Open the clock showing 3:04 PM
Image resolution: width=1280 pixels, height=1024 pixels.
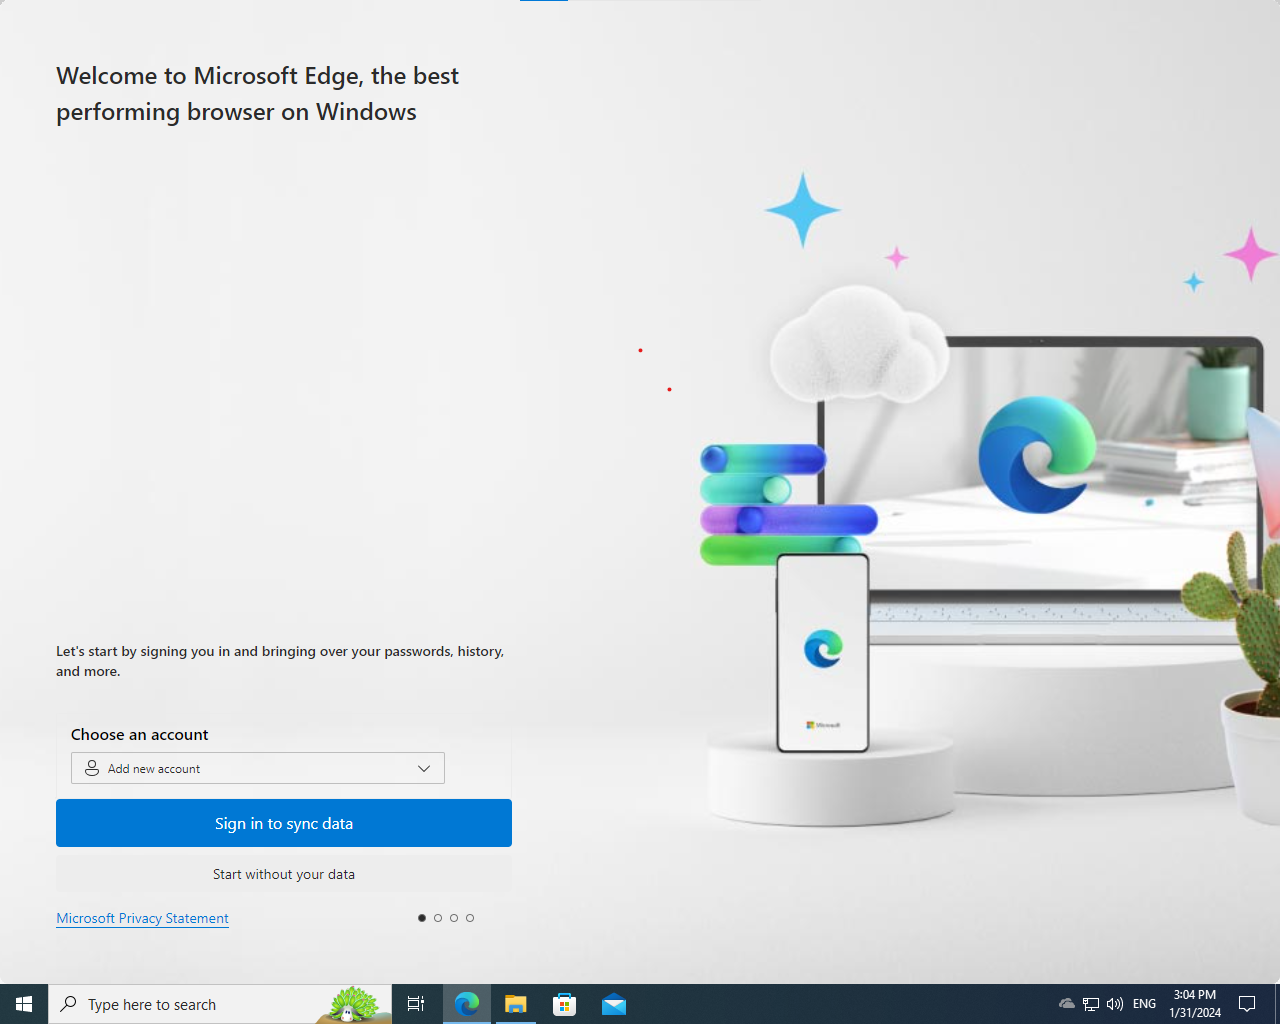1195,1004
